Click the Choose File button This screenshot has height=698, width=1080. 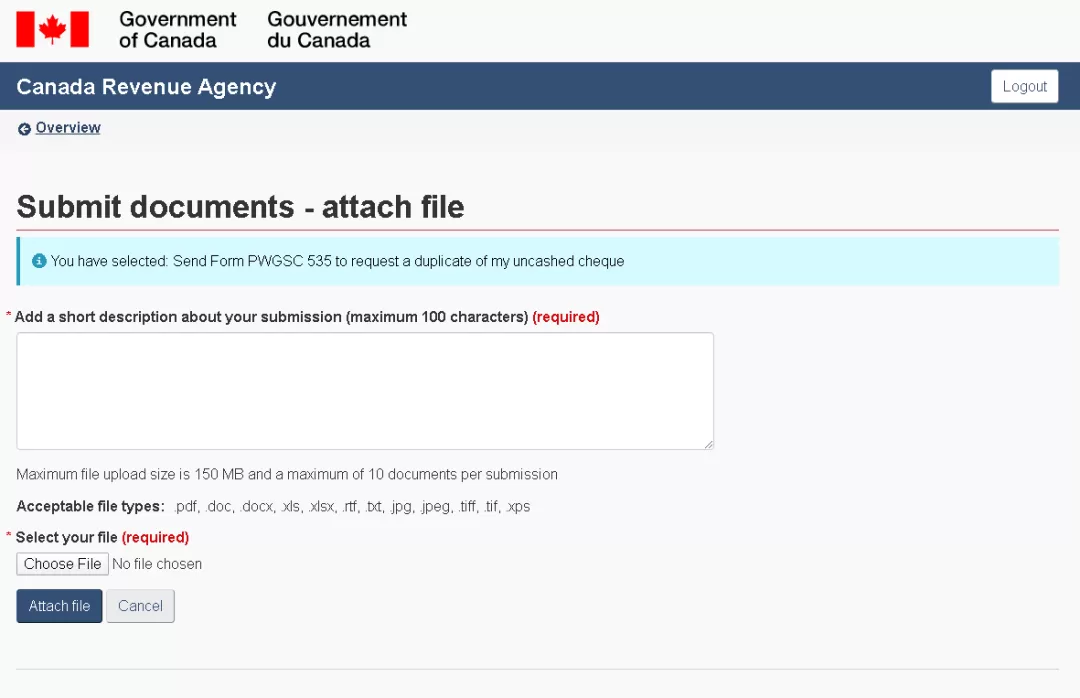[63, 564]
